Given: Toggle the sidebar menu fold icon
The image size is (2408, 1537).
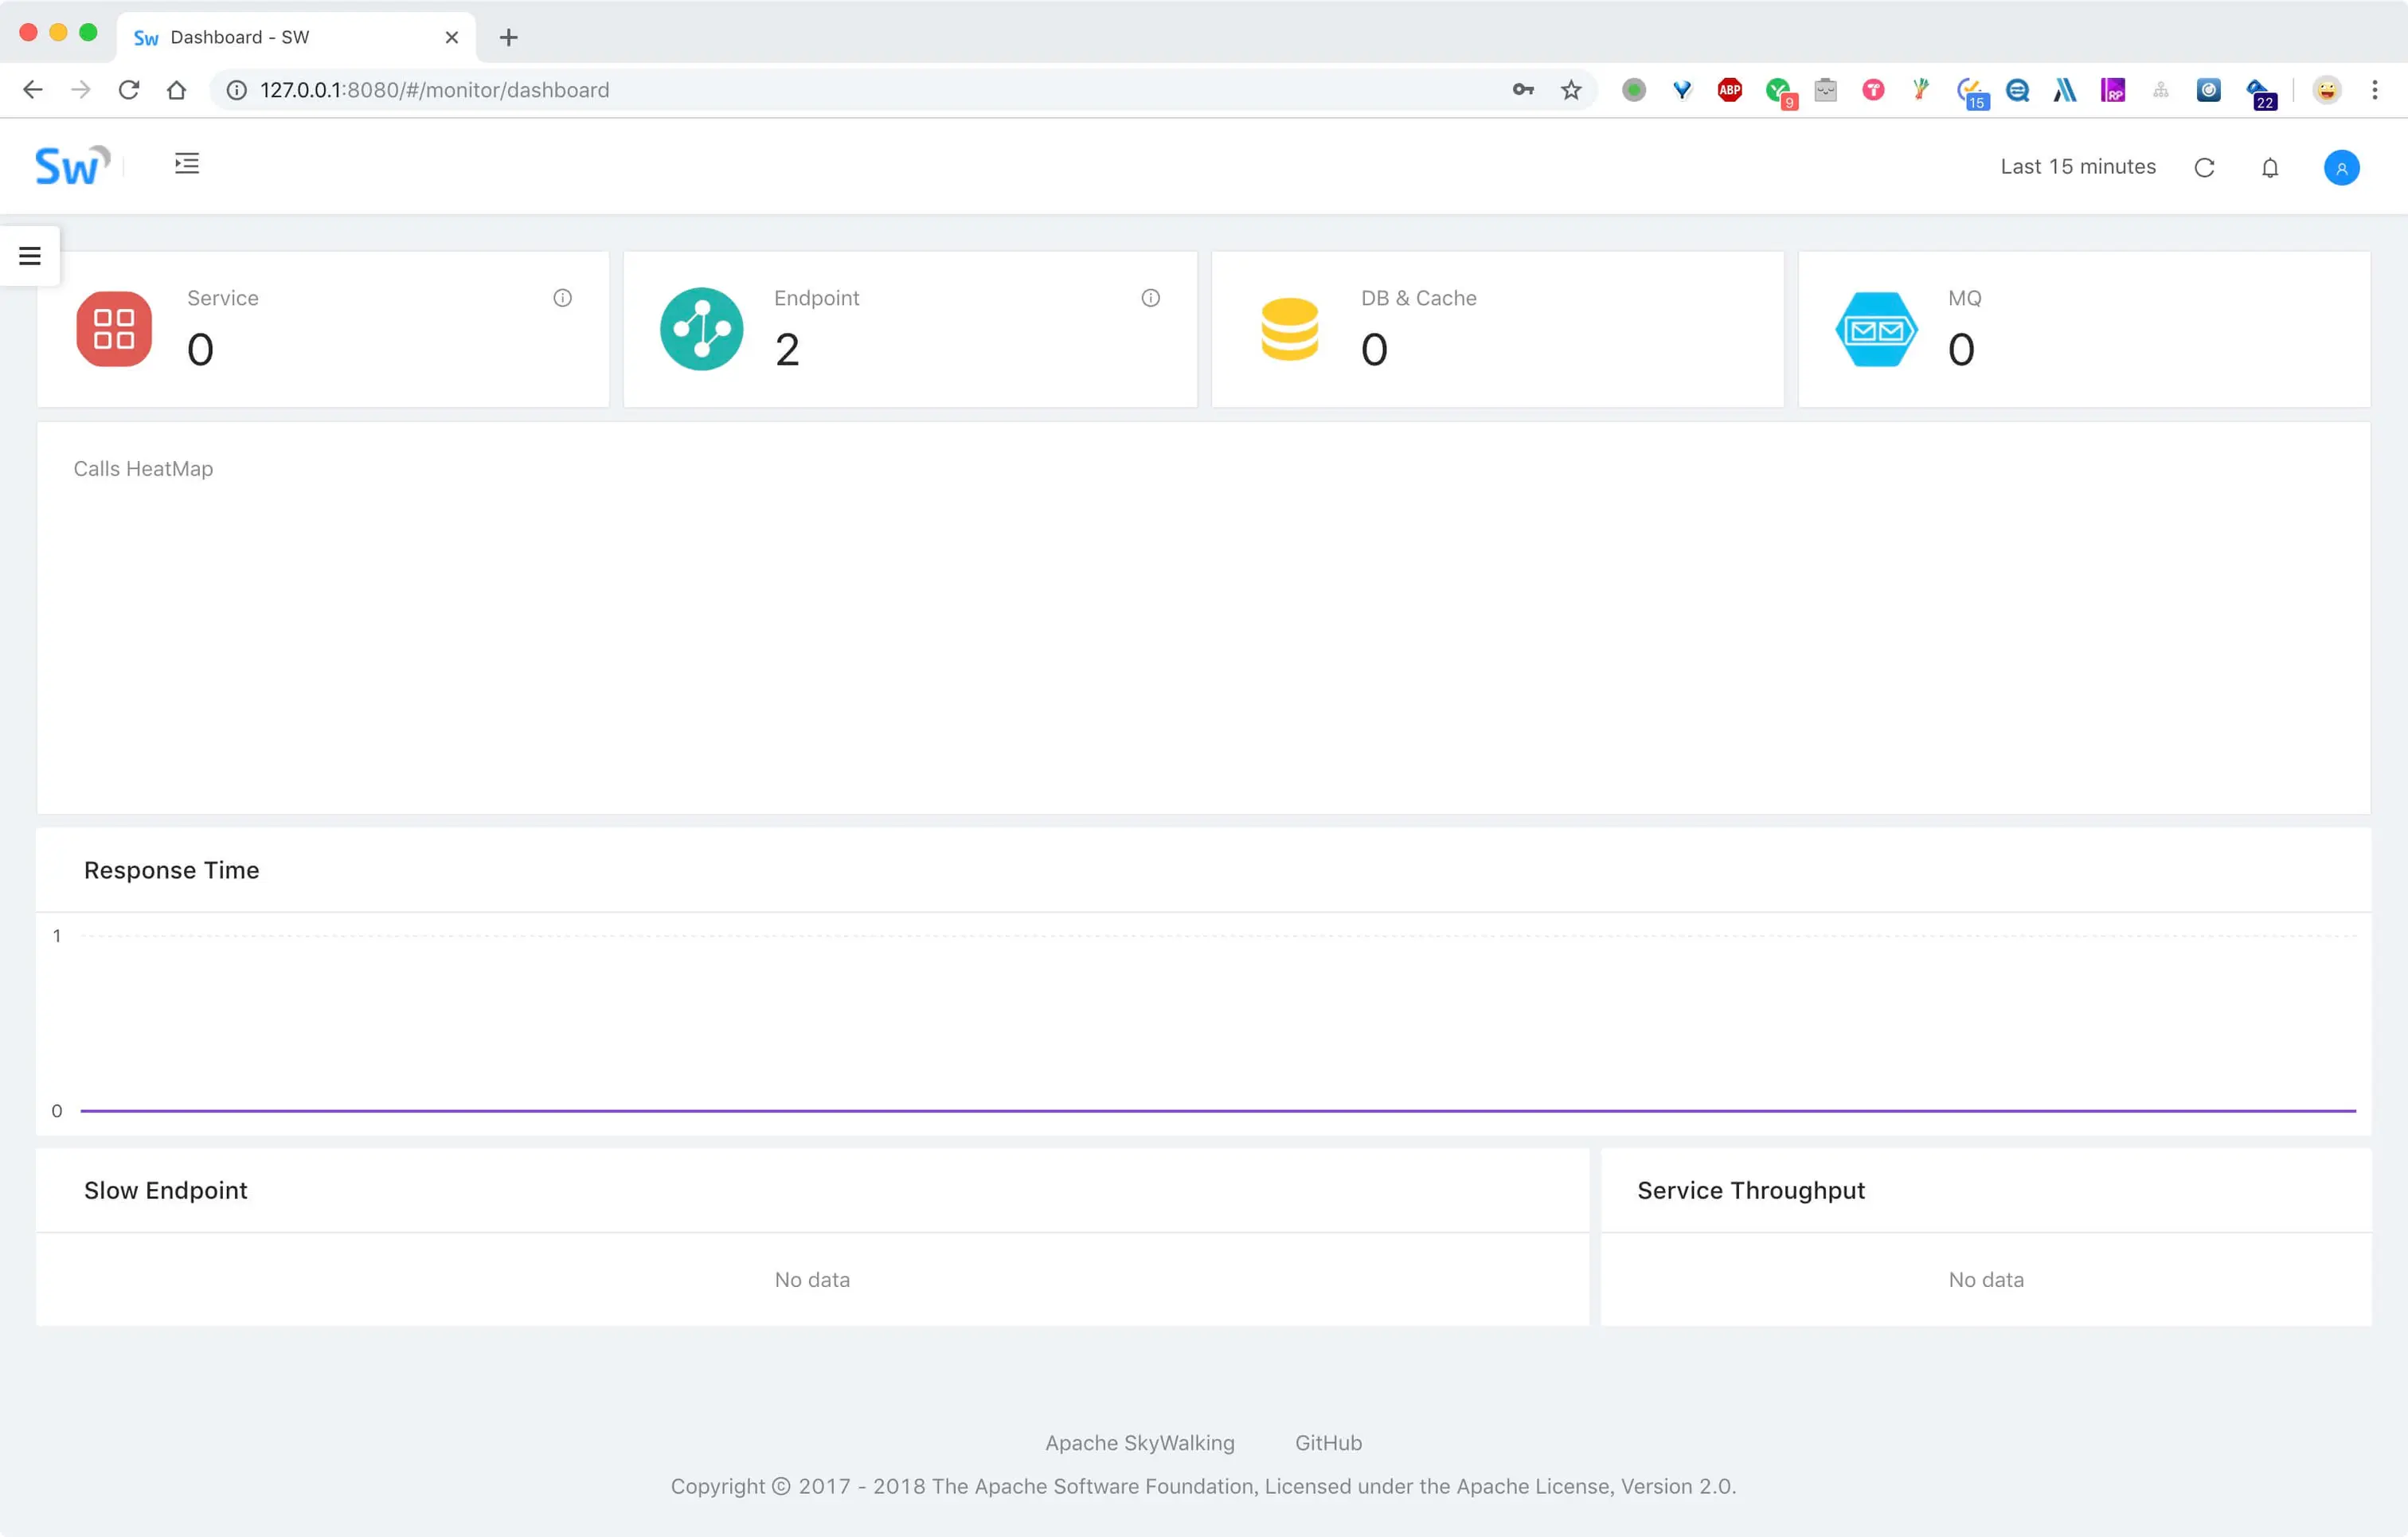Looking at the screenshot, I should [187, 164].
